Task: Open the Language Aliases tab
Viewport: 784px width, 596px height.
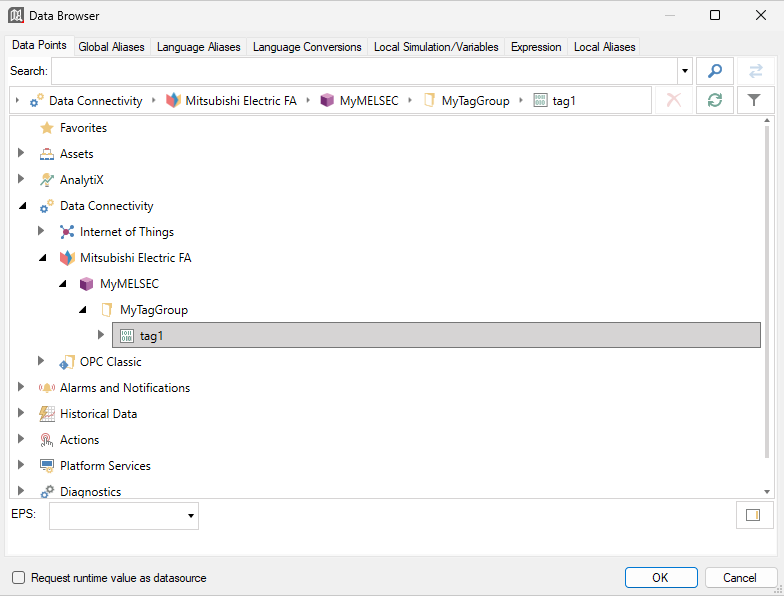Action: click(x=198, y=47)
